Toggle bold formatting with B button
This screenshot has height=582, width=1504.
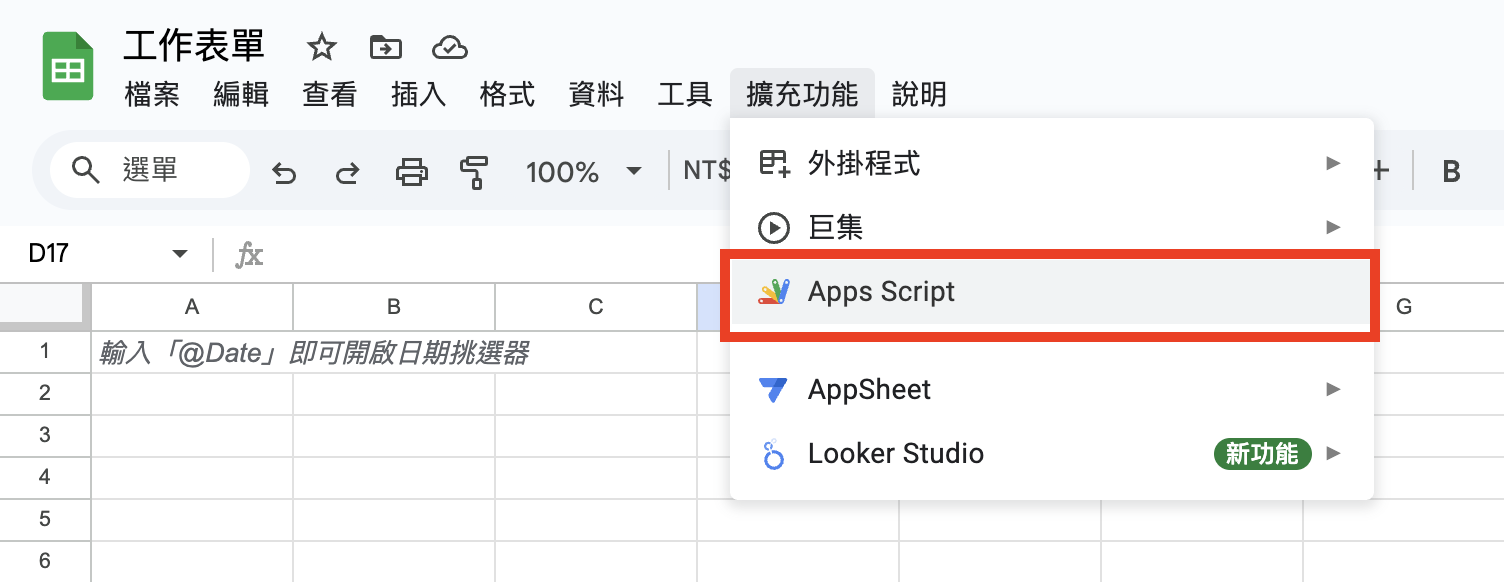[x=1451, y=172]
